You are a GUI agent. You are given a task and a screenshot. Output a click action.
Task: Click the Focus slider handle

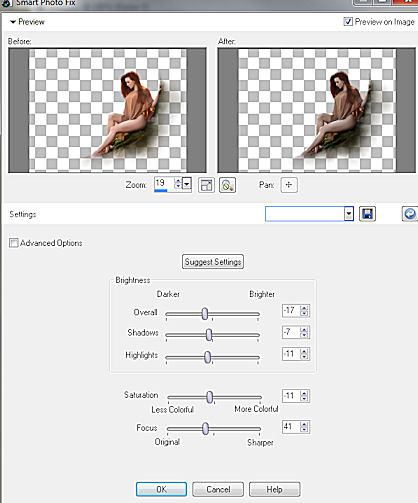(206, 428)
